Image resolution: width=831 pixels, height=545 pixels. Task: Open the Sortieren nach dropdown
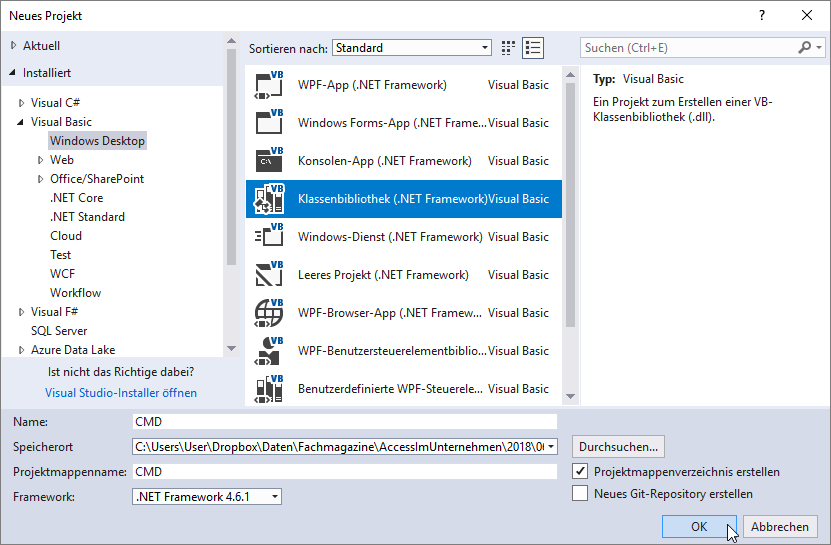(412, 48)
